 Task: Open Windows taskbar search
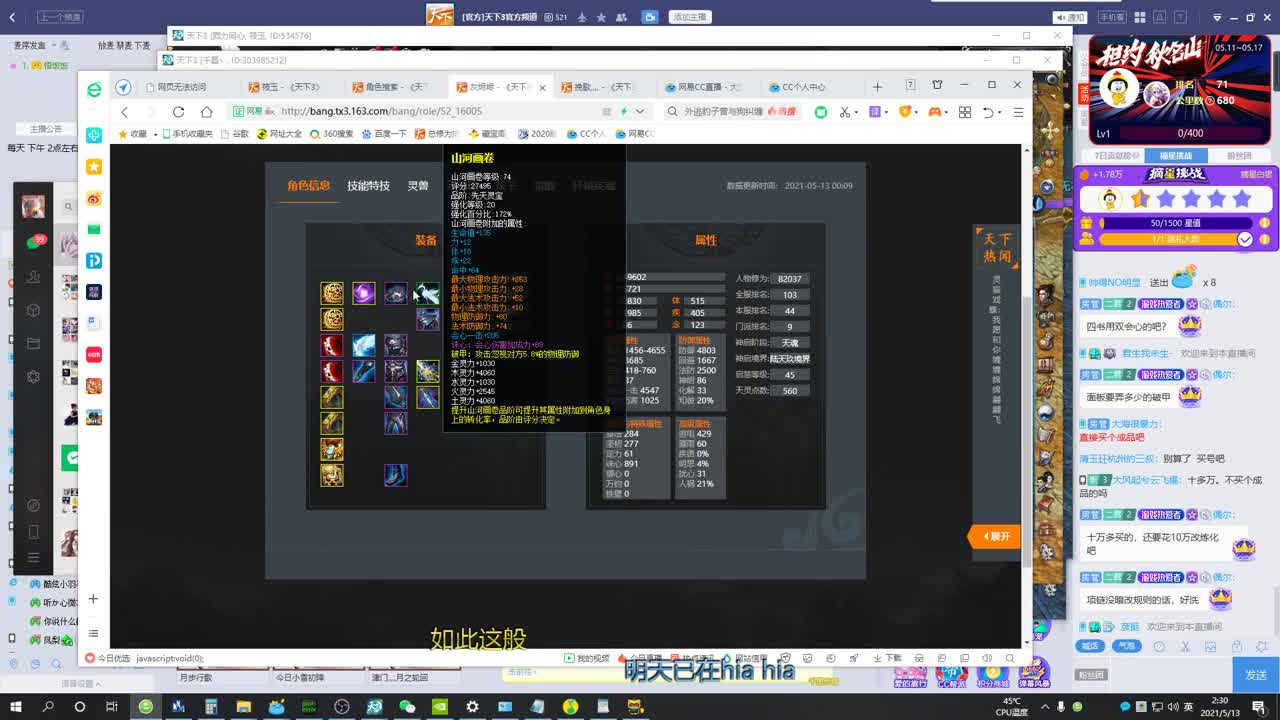48,706
